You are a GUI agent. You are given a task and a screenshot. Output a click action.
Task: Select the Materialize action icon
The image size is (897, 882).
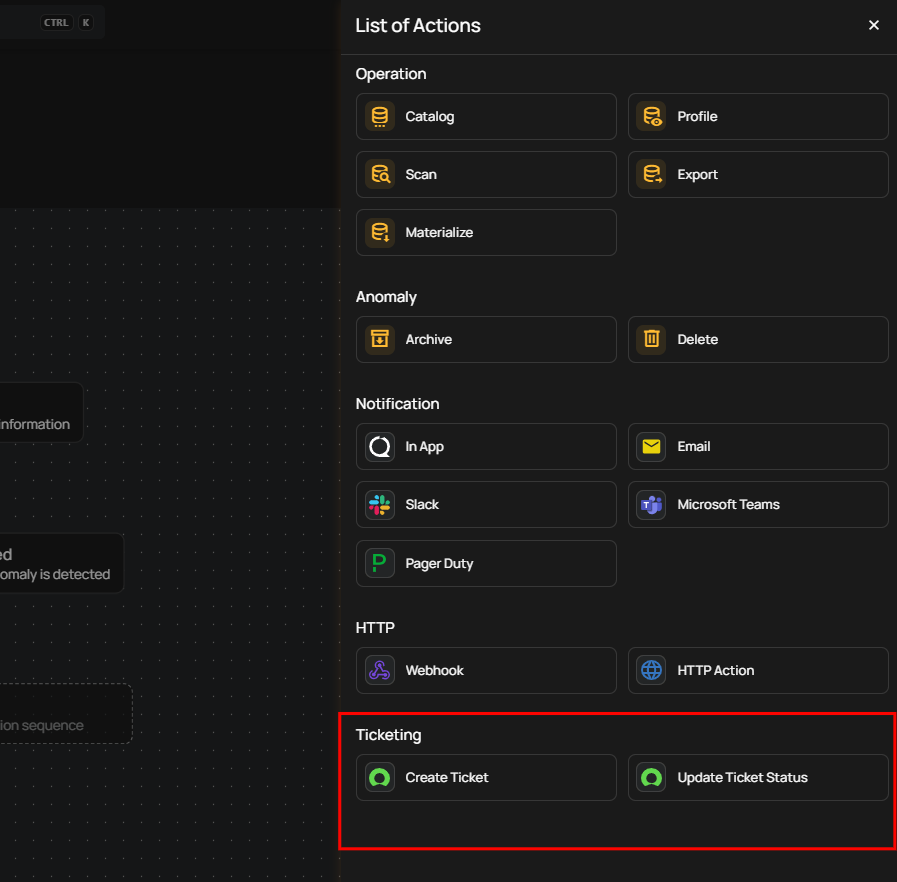(x=380, y=233)
